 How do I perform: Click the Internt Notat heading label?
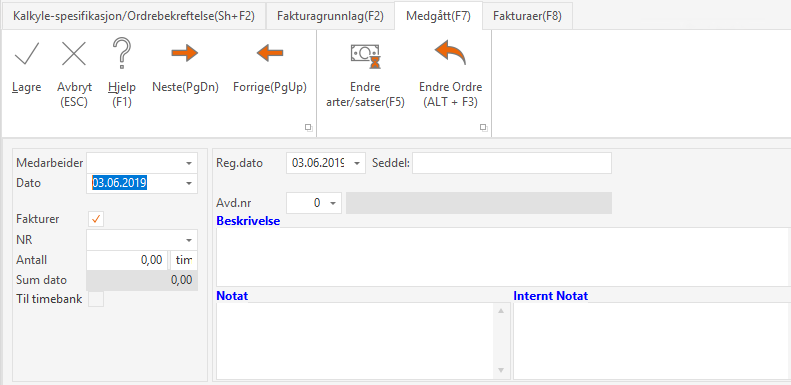[x=550, y=296]
